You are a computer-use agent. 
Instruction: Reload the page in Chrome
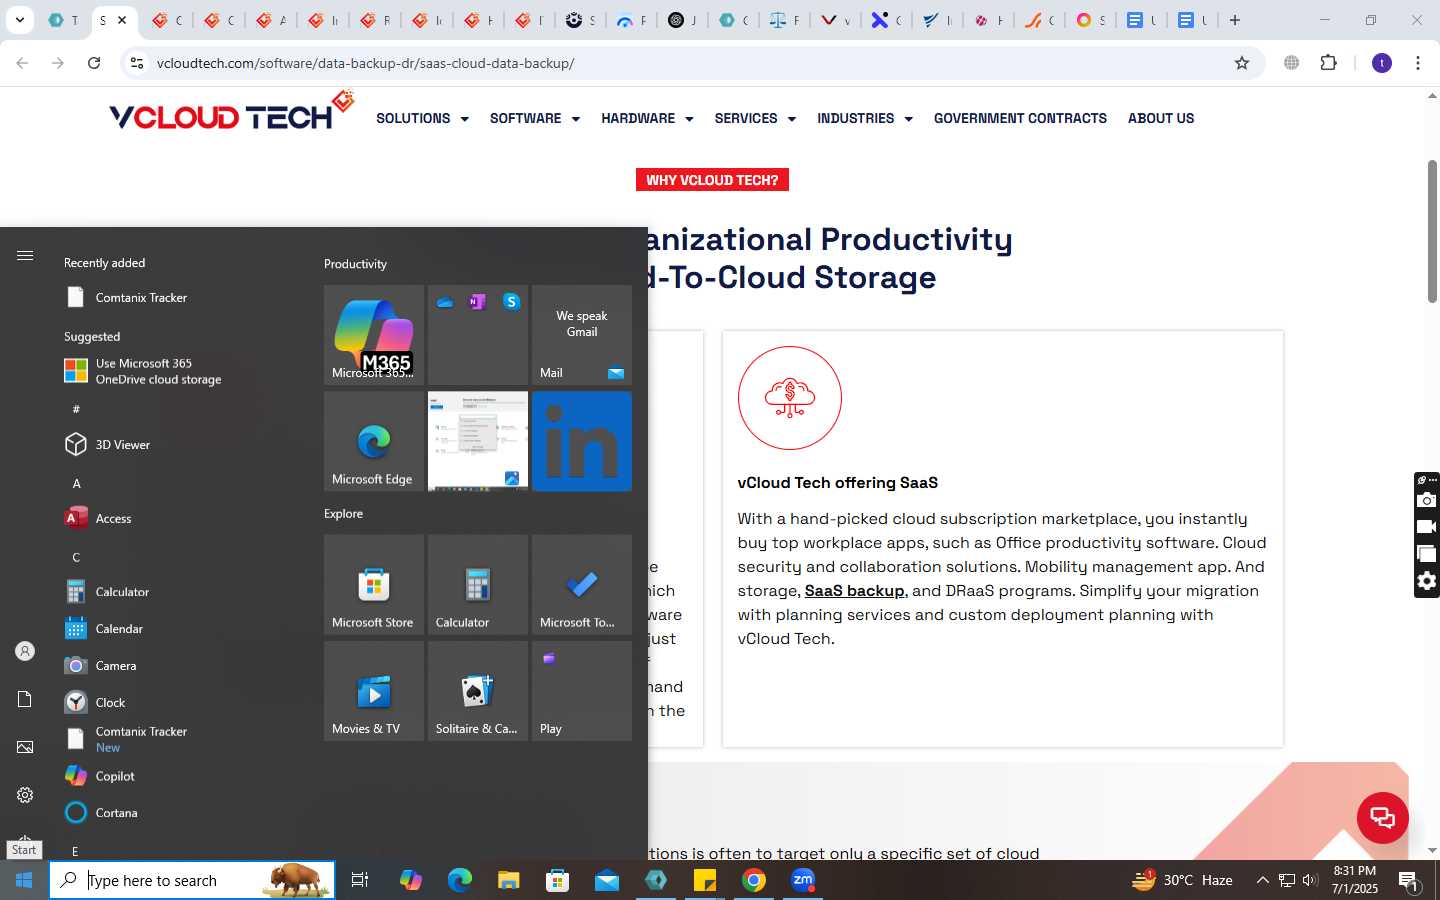point(94,63)
